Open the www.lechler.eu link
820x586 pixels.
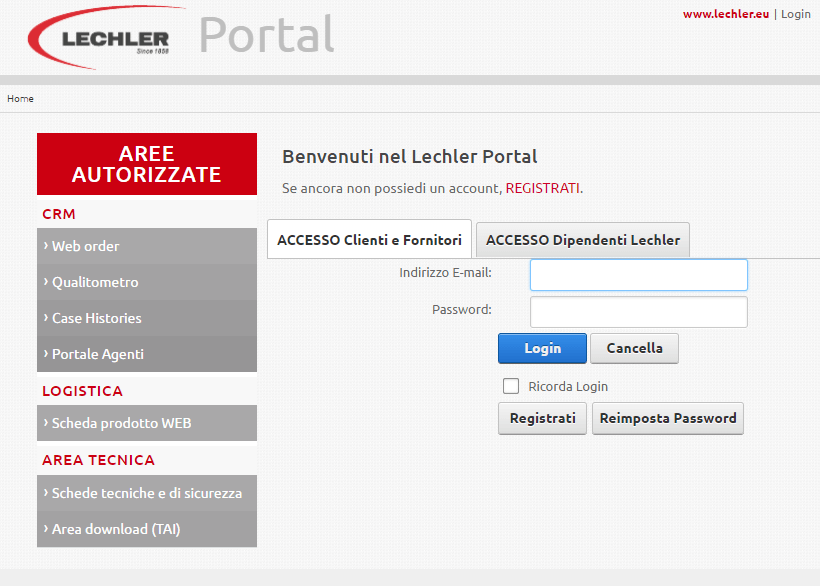(725, 14)
